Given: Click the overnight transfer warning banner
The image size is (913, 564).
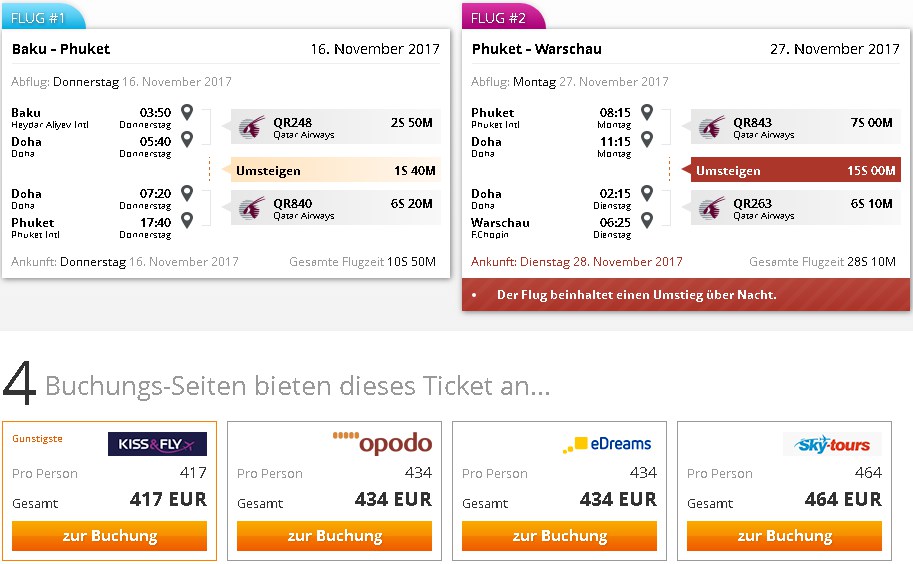Looking at the screenshot, I should point(686,295).
